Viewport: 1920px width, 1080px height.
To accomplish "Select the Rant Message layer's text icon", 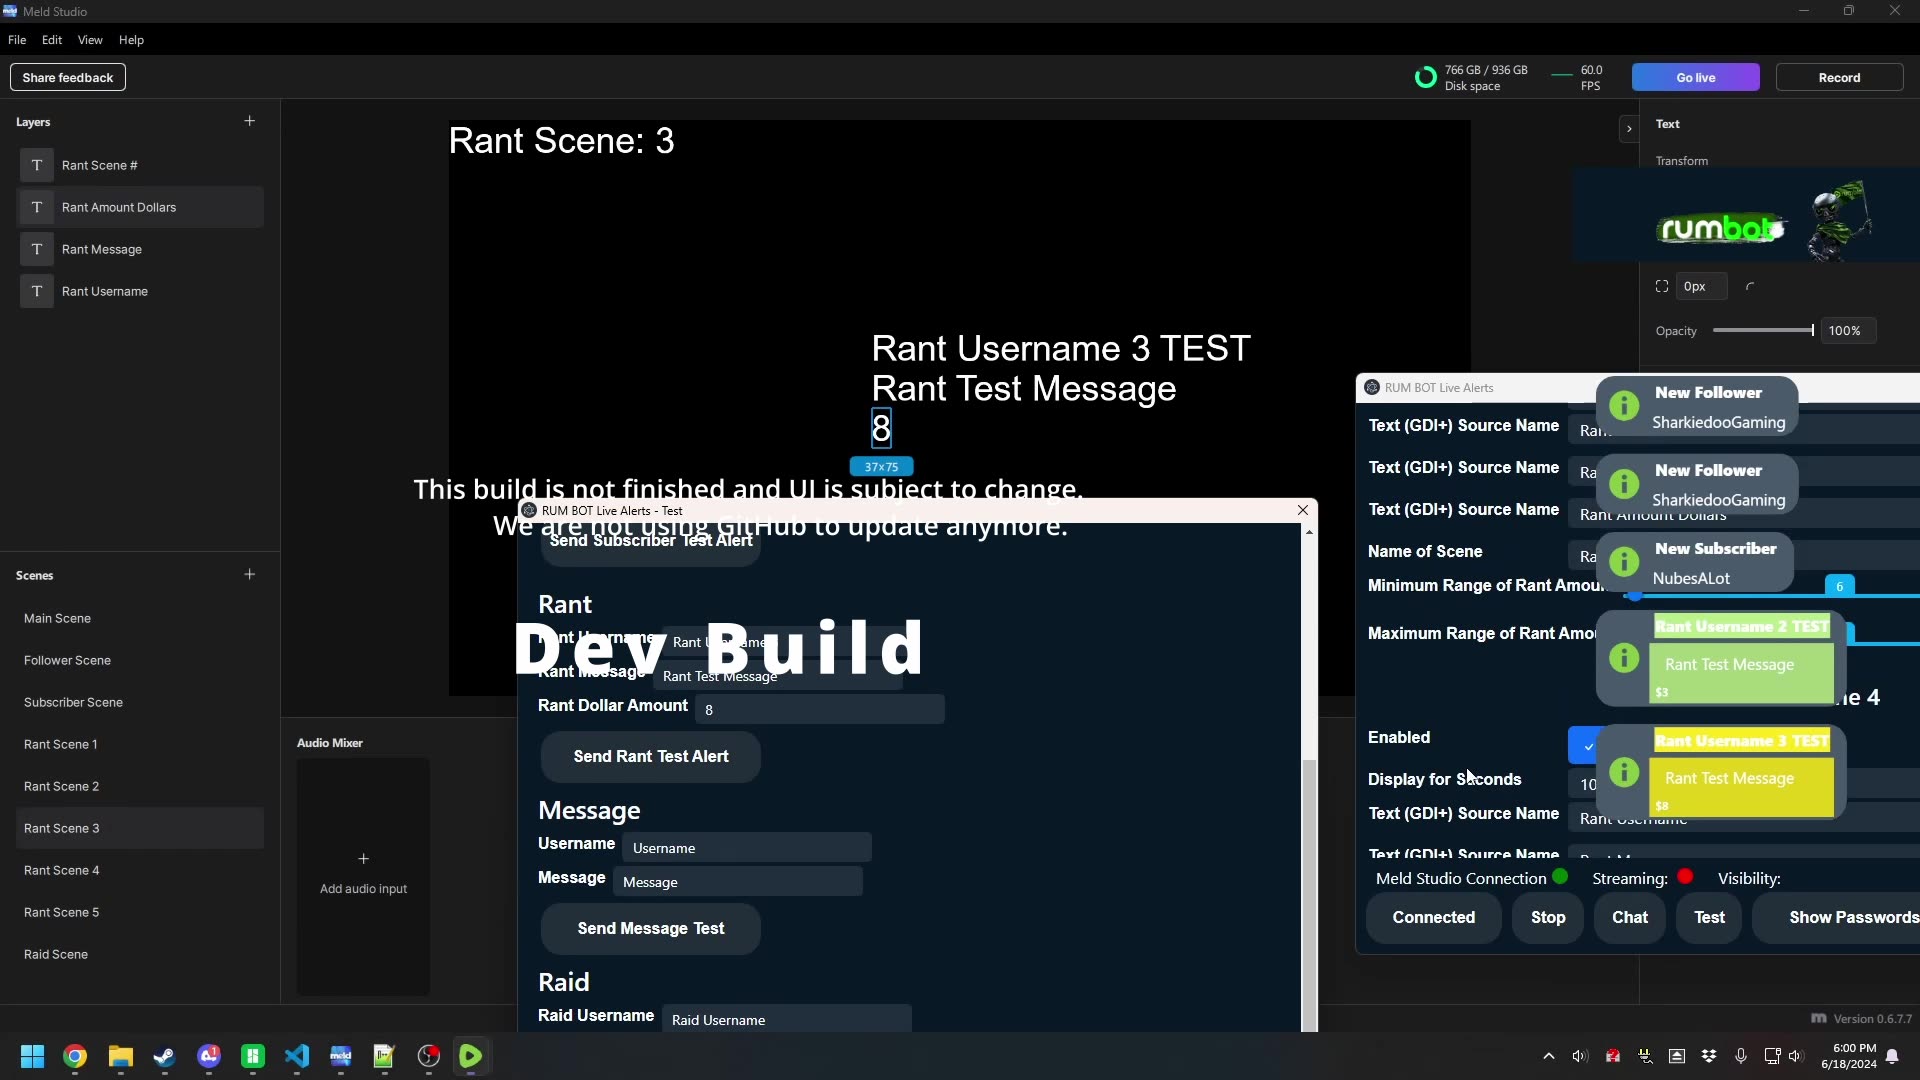I will click(x=36, y=249).
